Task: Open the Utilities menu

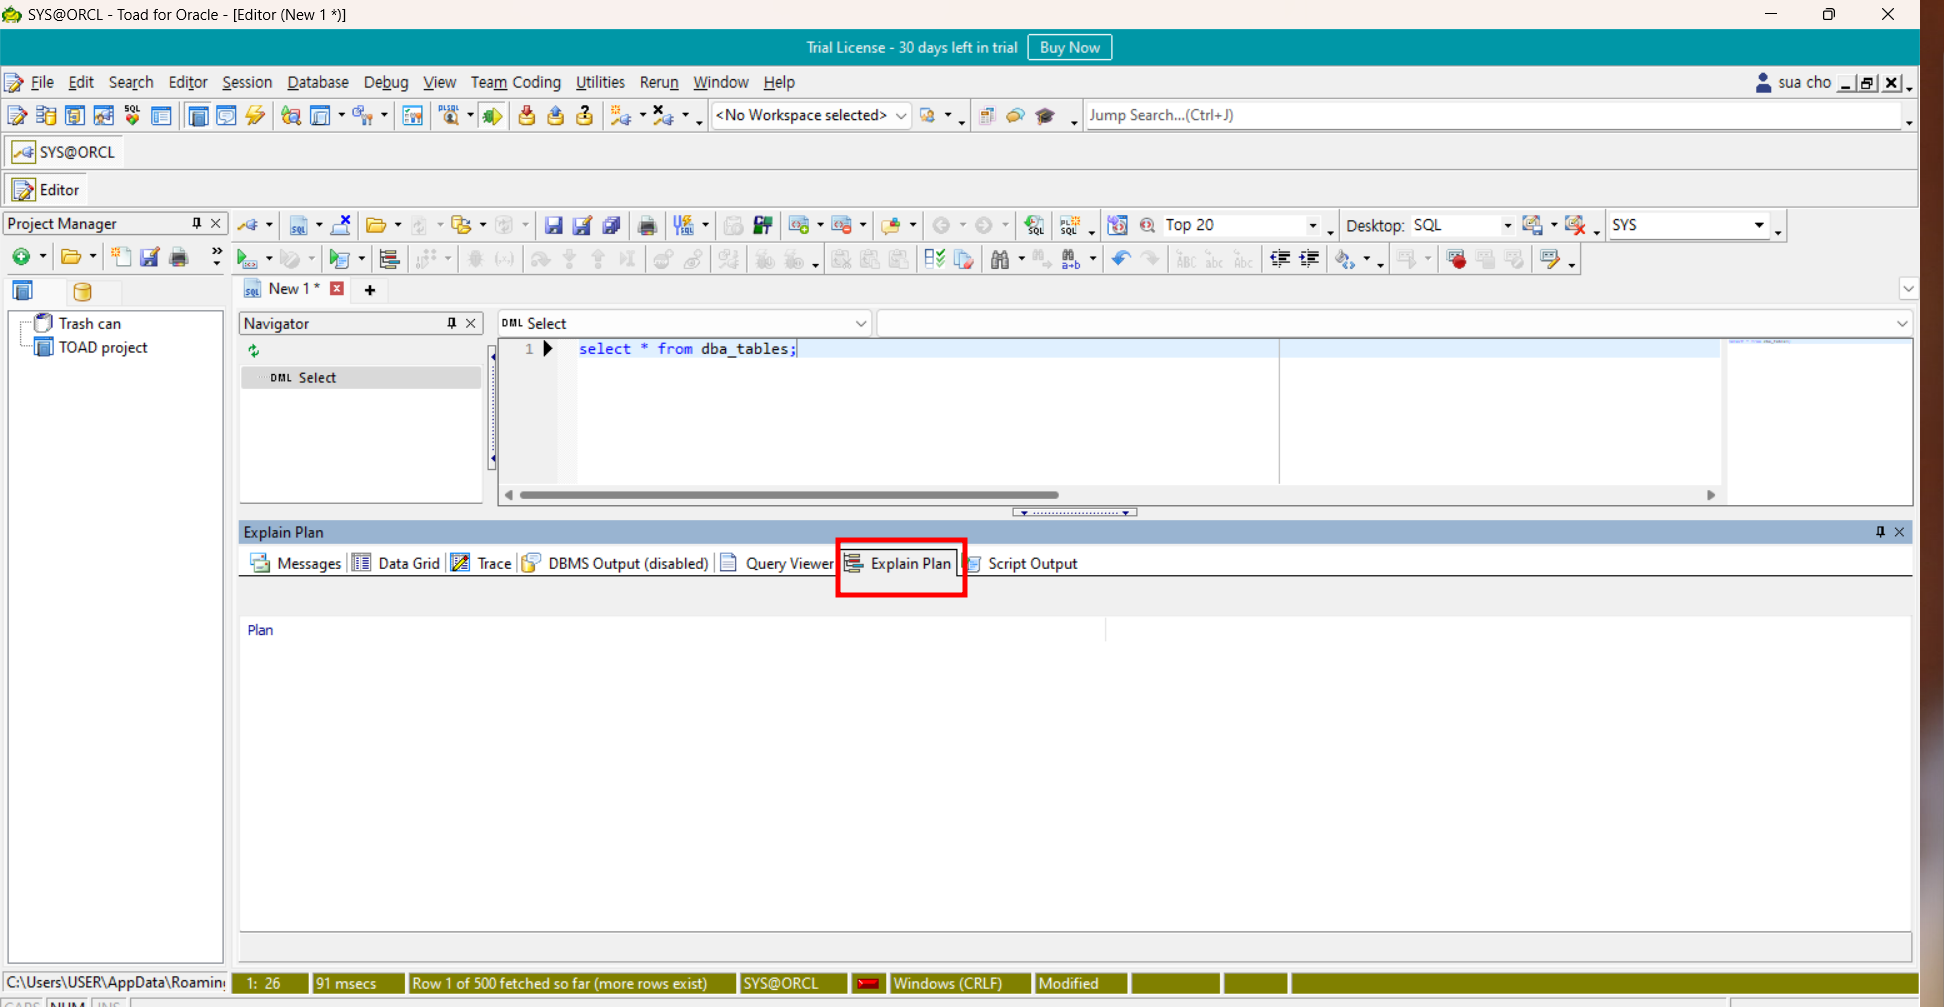Action: (x=600, y=83)
